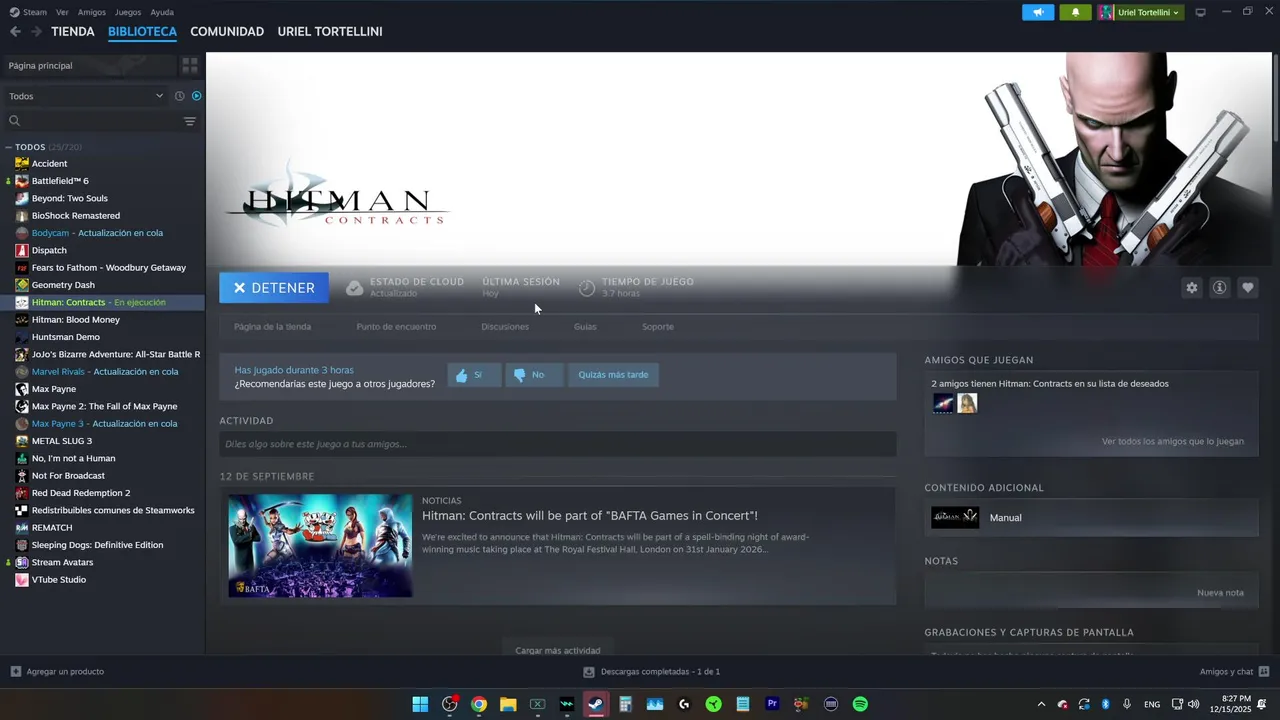Switch library sidebar to grid view icon

point(189,65)
